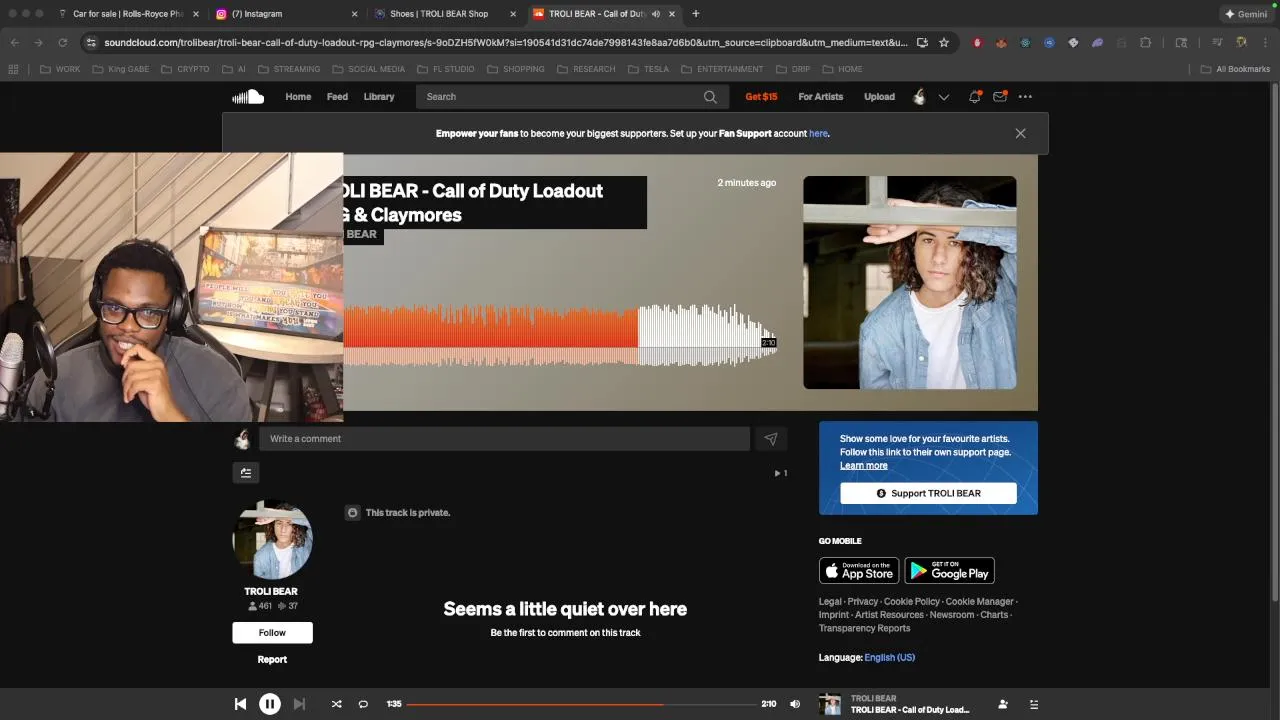Viewport: 1280px width, 720px height.
Task: Click the Get $15 link
Action: click(761, 97)
